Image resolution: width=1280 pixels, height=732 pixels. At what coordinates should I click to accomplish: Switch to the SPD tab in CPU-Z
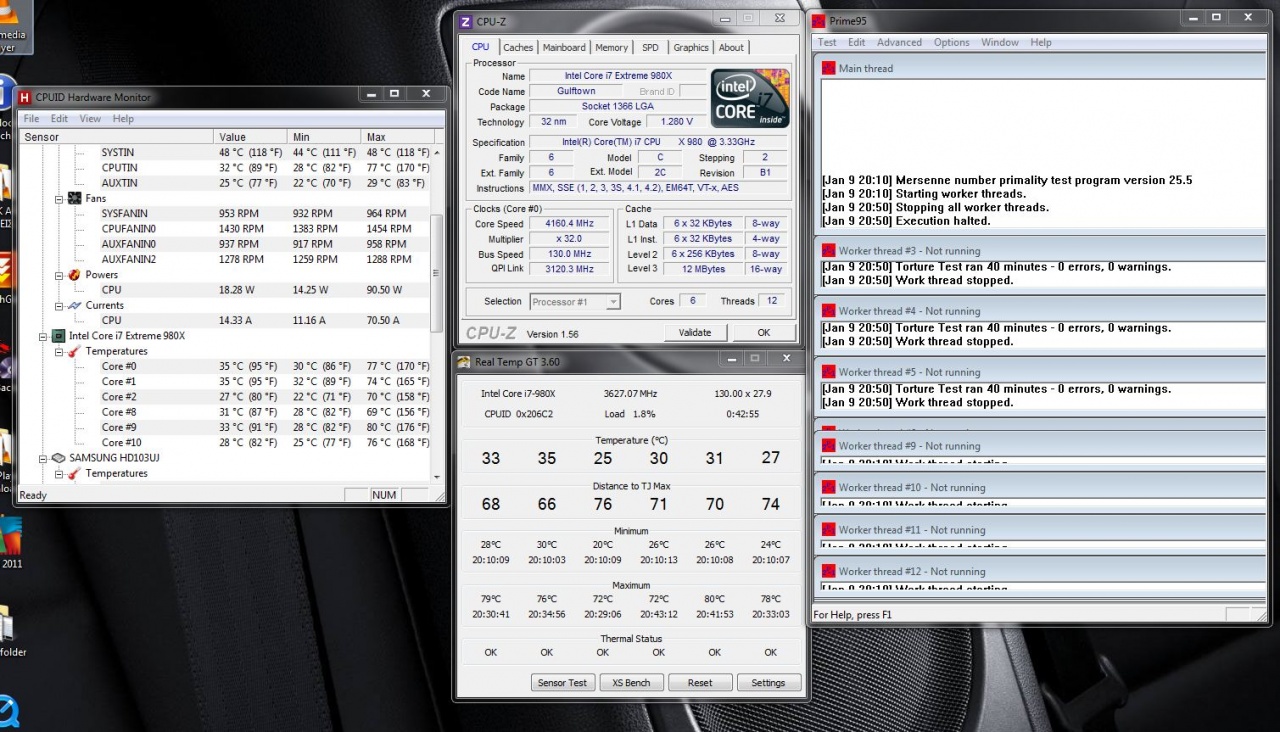(650, 47)
